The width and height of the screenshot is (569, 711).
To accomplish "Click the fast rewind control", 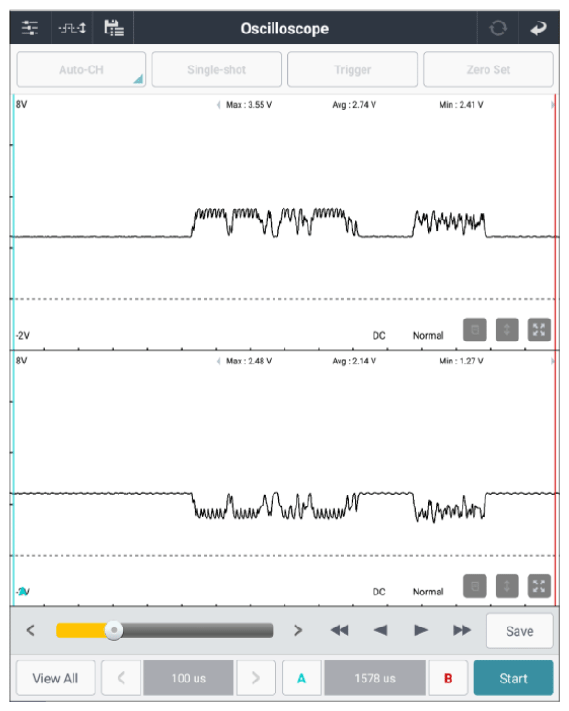I will (x=339, y=630).
